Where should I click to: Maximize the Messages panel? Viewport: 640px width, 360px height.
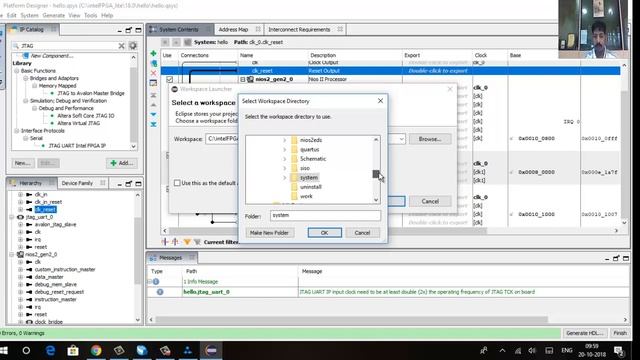pos(626,258)
